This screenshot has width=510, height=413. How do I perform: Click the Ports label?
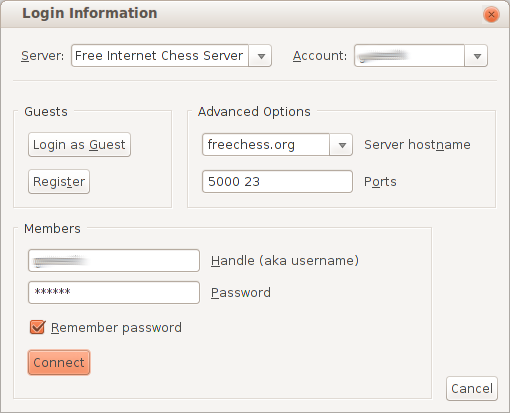pos(380,182)
